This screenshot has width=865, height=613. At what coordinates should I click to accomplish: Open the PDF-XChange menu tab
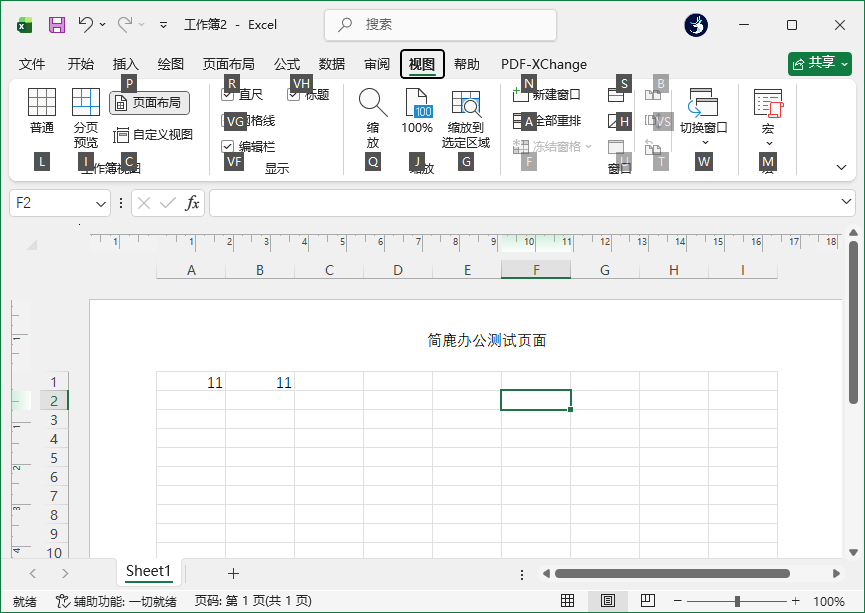point(543,63)
